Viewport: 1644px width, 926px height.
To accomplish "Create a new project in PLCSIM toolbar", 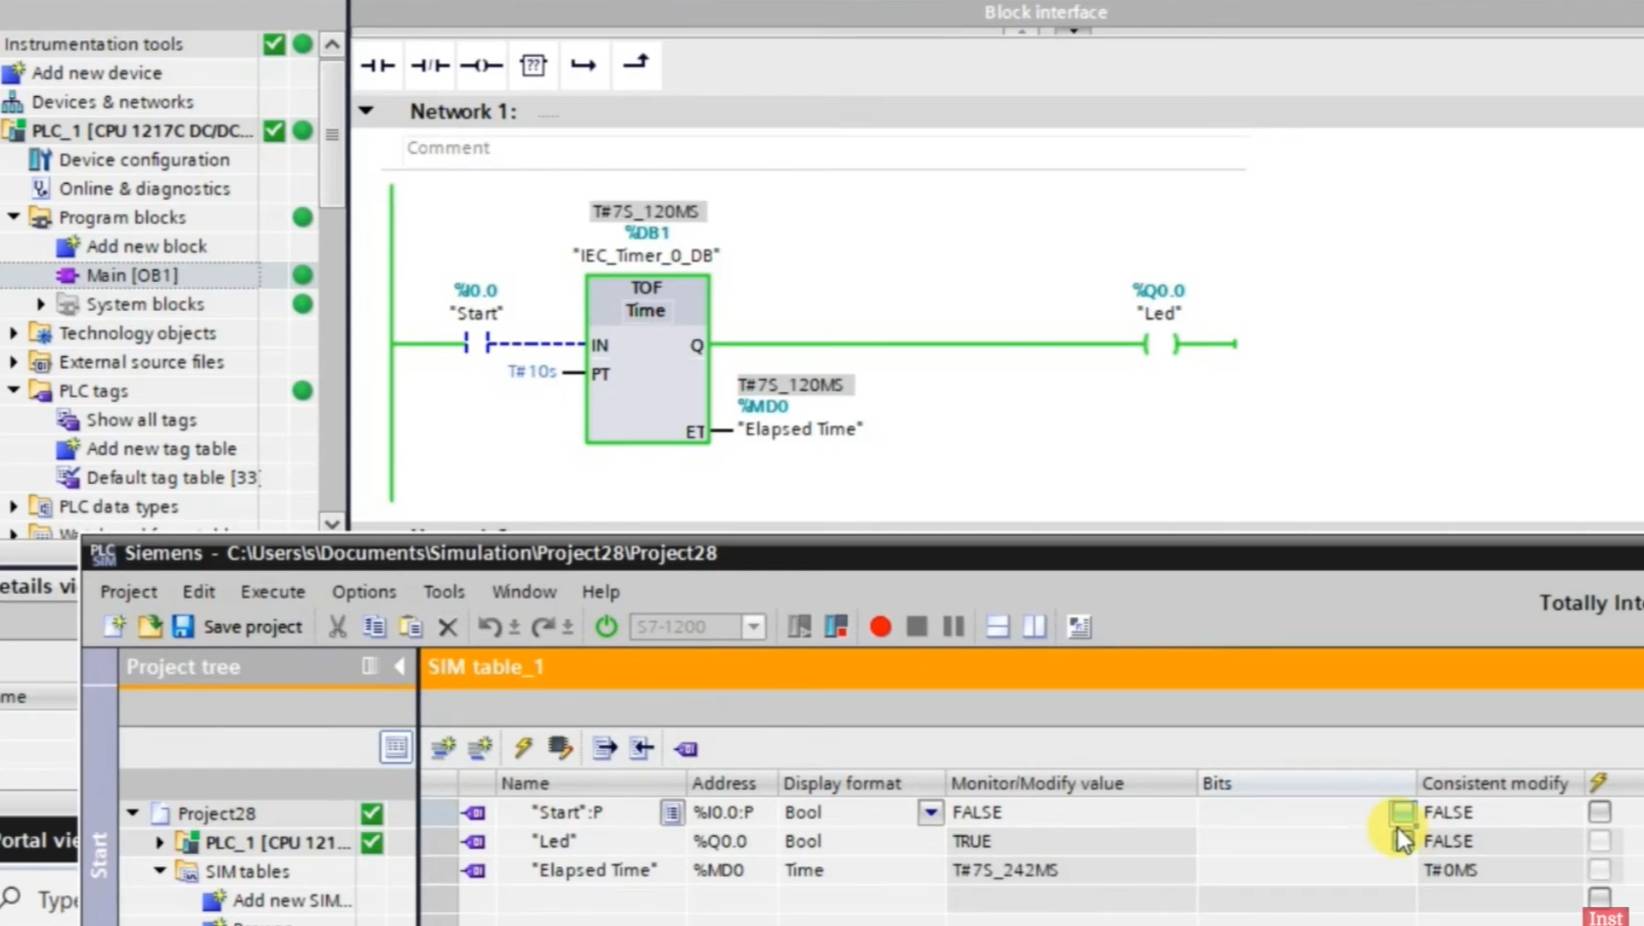I will [x=114, y=627].
